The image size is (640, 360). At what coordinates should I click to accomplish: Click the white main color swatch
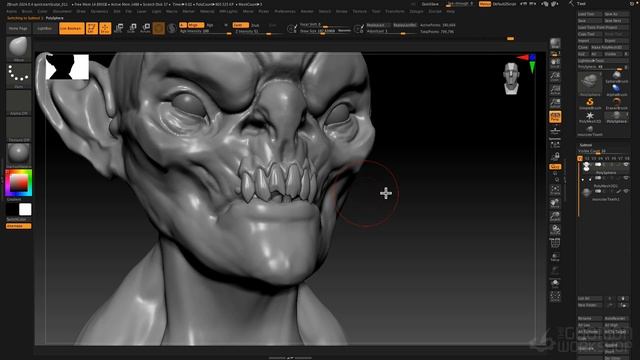click(x=25, y=209)
